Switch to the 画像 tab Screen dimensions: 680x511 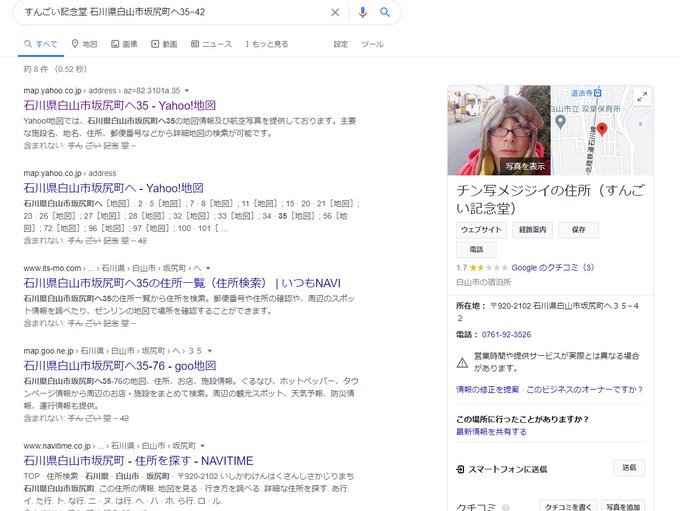coord(124,44)
